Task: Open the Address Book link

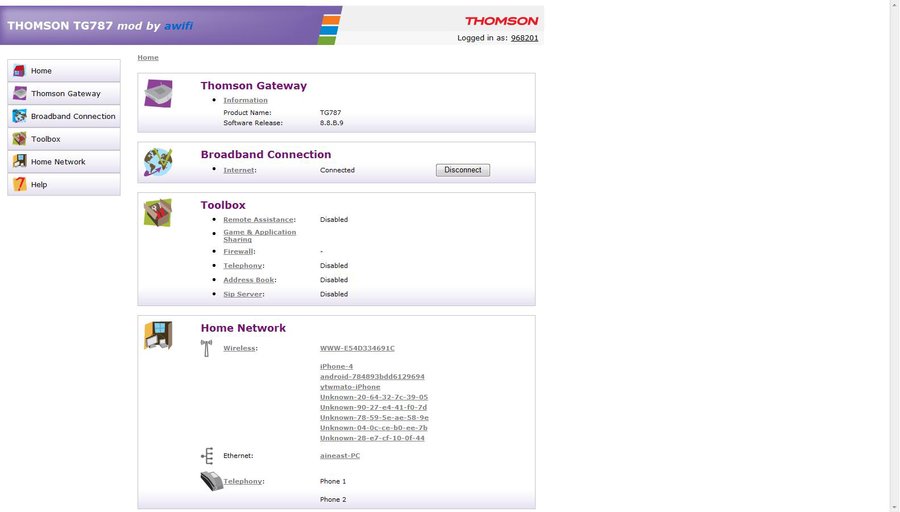Action: click(x=249, y=280)
